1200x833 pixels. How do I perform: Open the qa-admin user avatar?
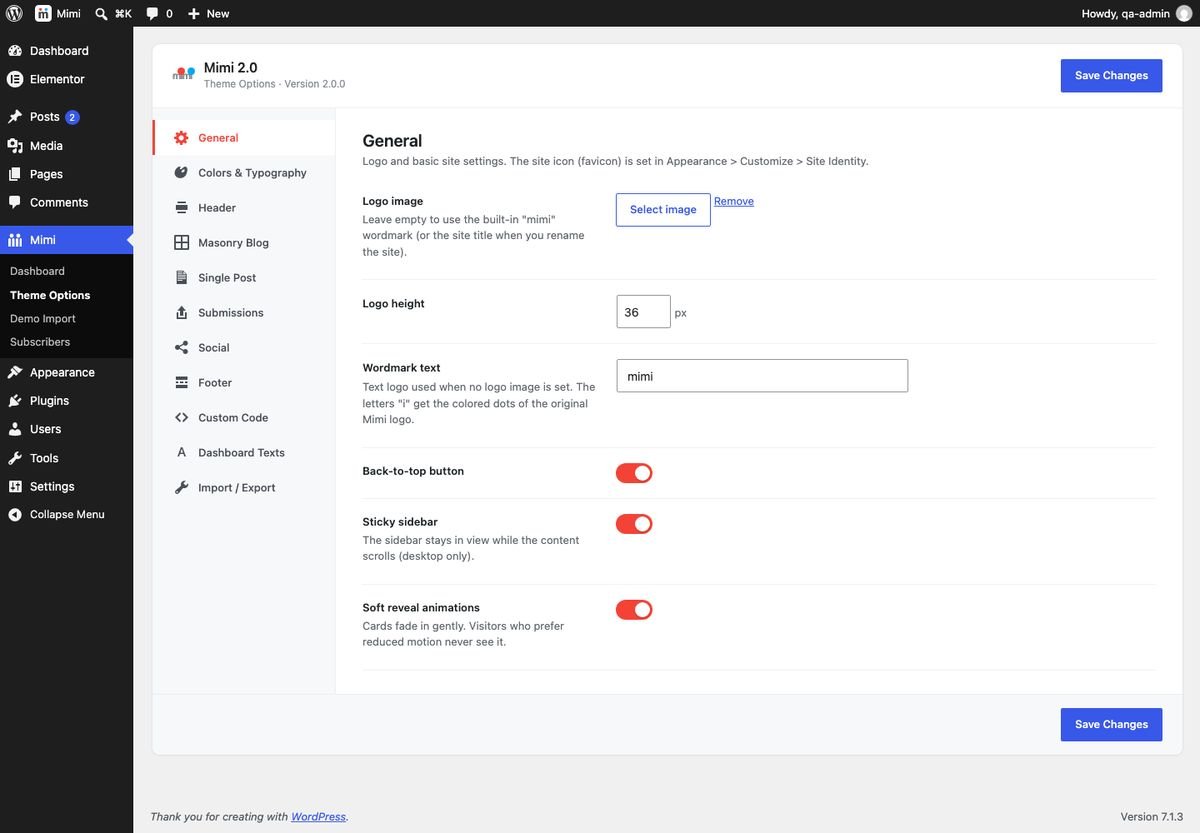1184,13
